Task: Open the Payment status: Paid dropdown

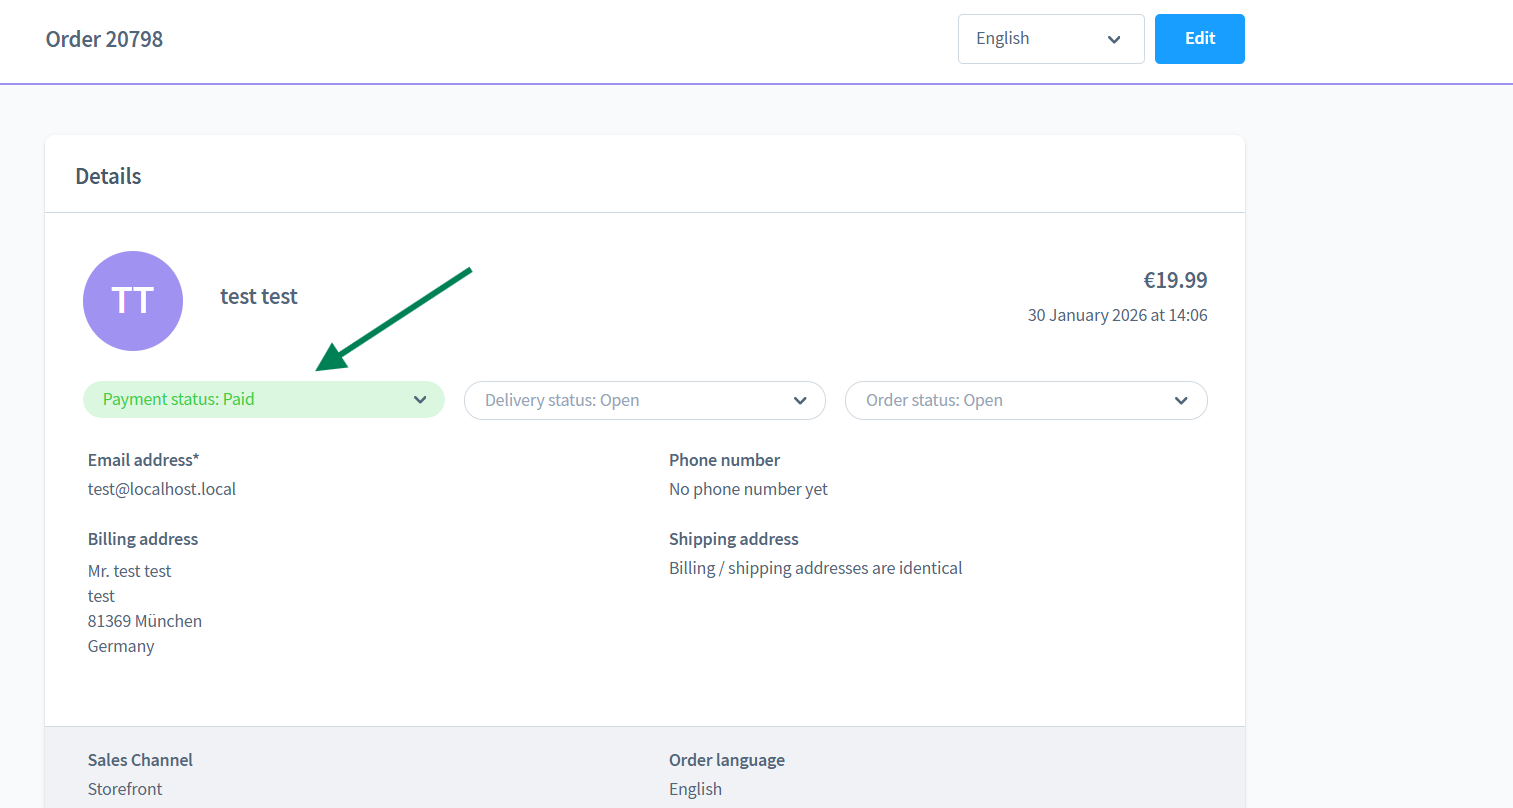Action: point(263,400)
